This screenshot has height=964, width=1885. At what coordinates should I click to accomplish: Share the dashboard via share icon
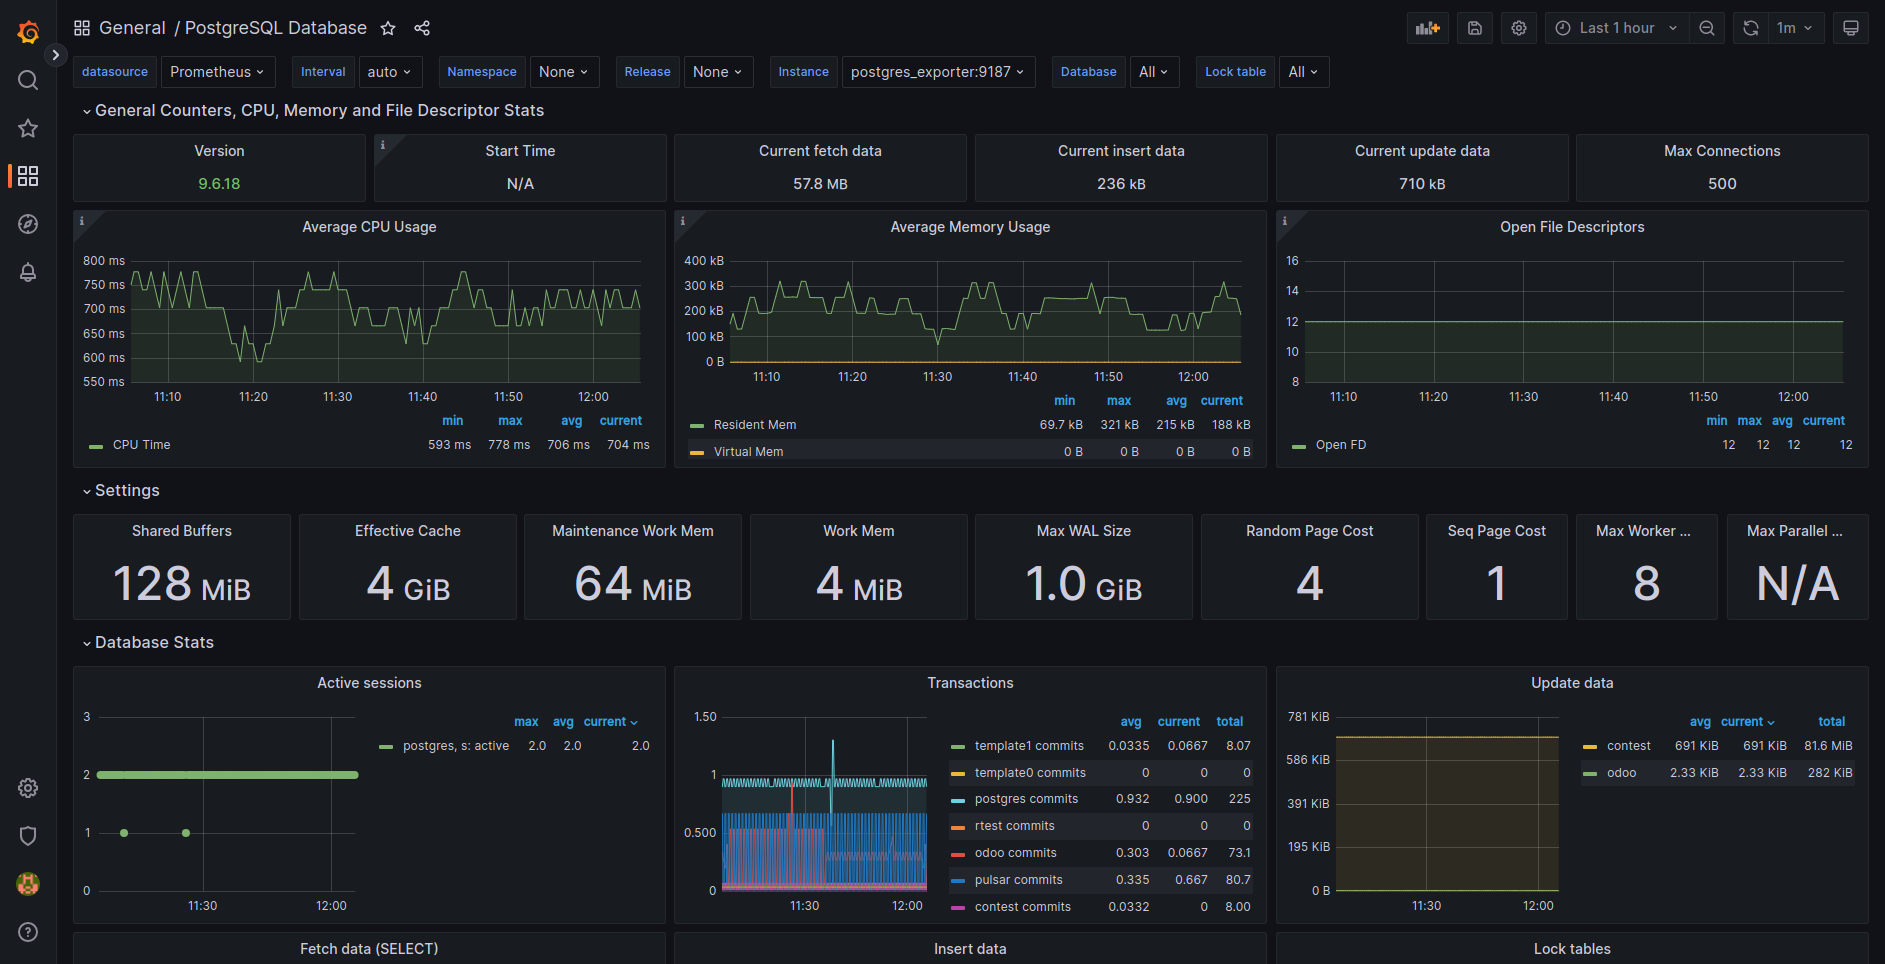click(x=422, y=28)
